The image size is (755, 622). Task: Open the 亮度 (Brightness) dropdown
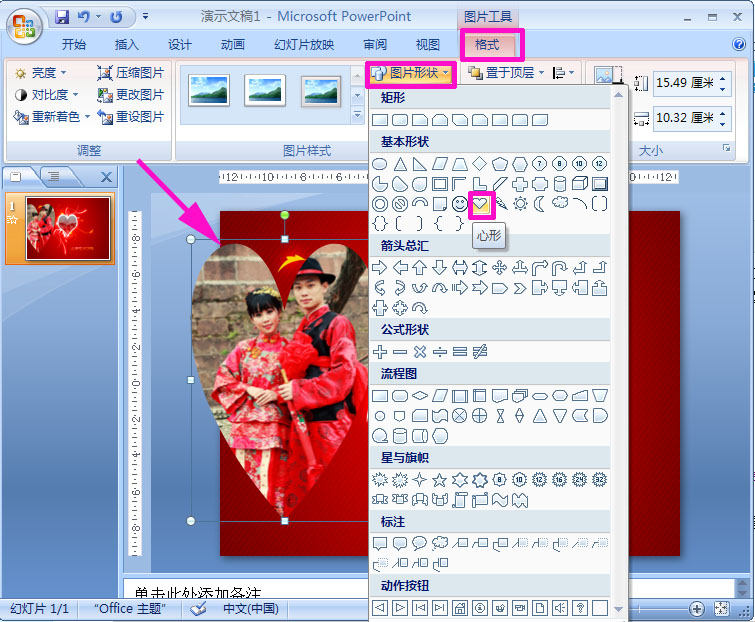[x=42, y=73]
